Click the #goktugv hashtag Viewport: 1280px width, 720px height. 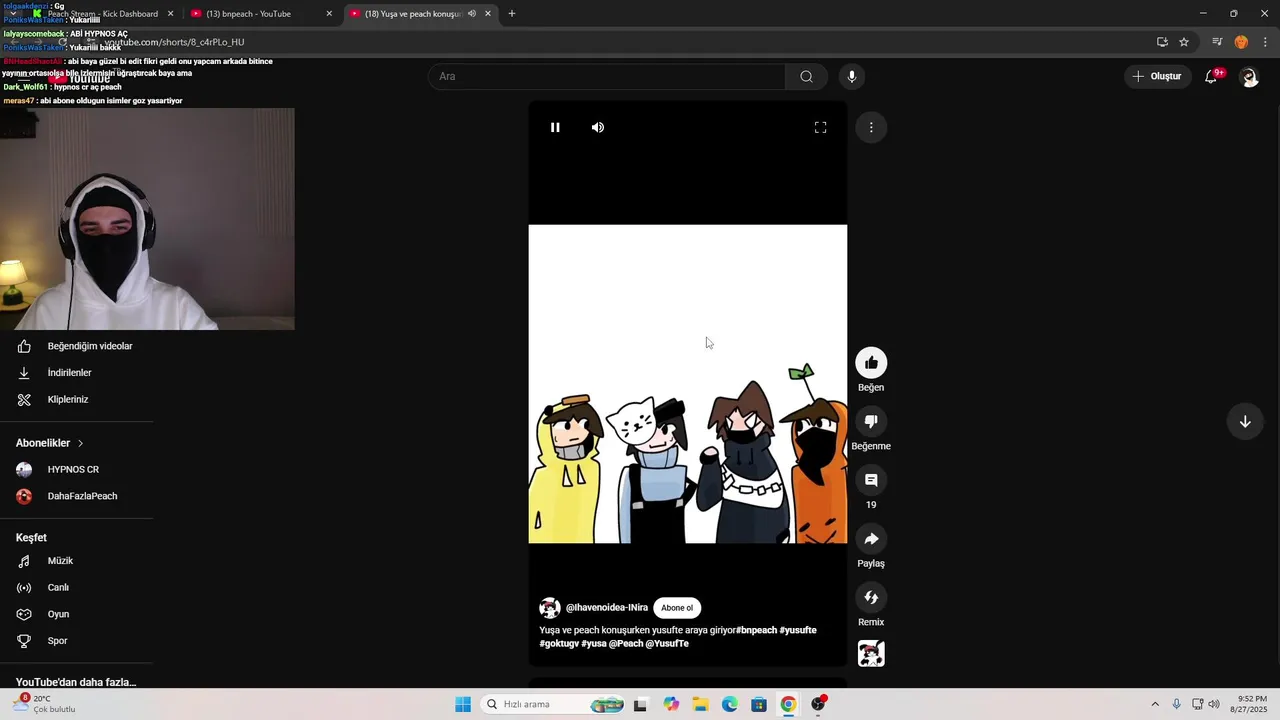558,644
